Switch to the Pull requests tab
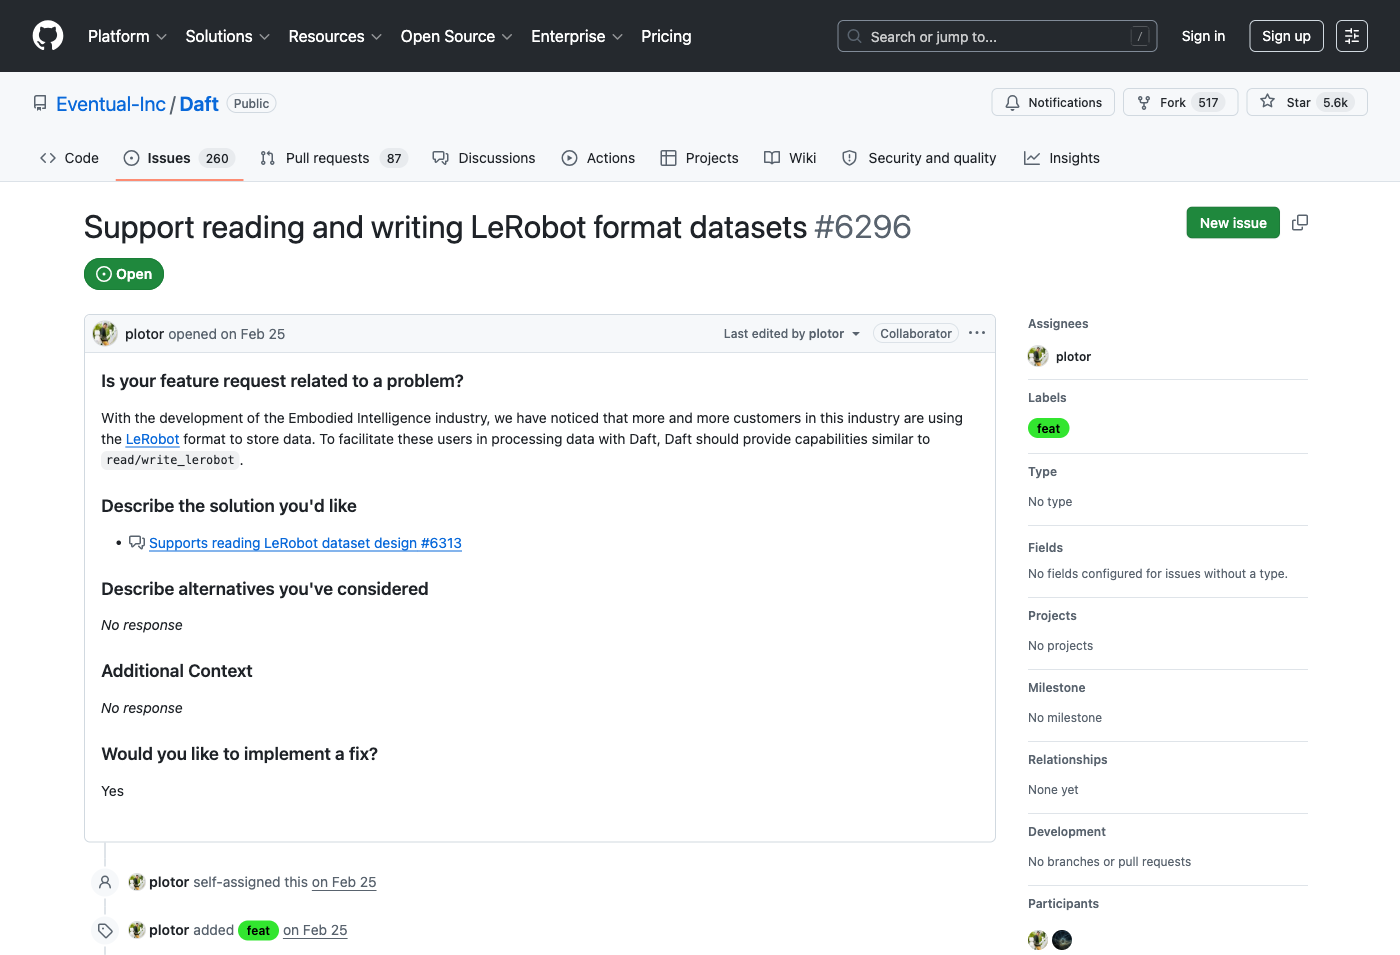 point(334,158)
